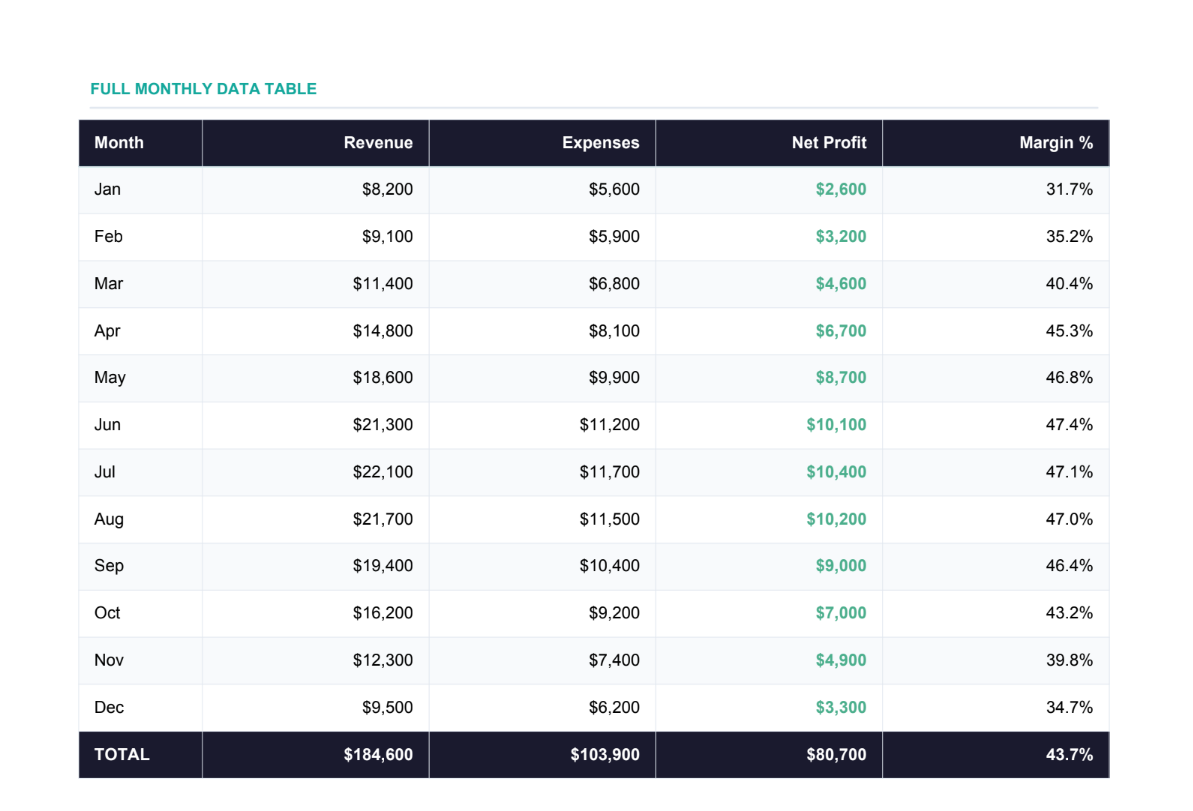
Task: Click February margin 35.2%
Action: (1069, 237)
